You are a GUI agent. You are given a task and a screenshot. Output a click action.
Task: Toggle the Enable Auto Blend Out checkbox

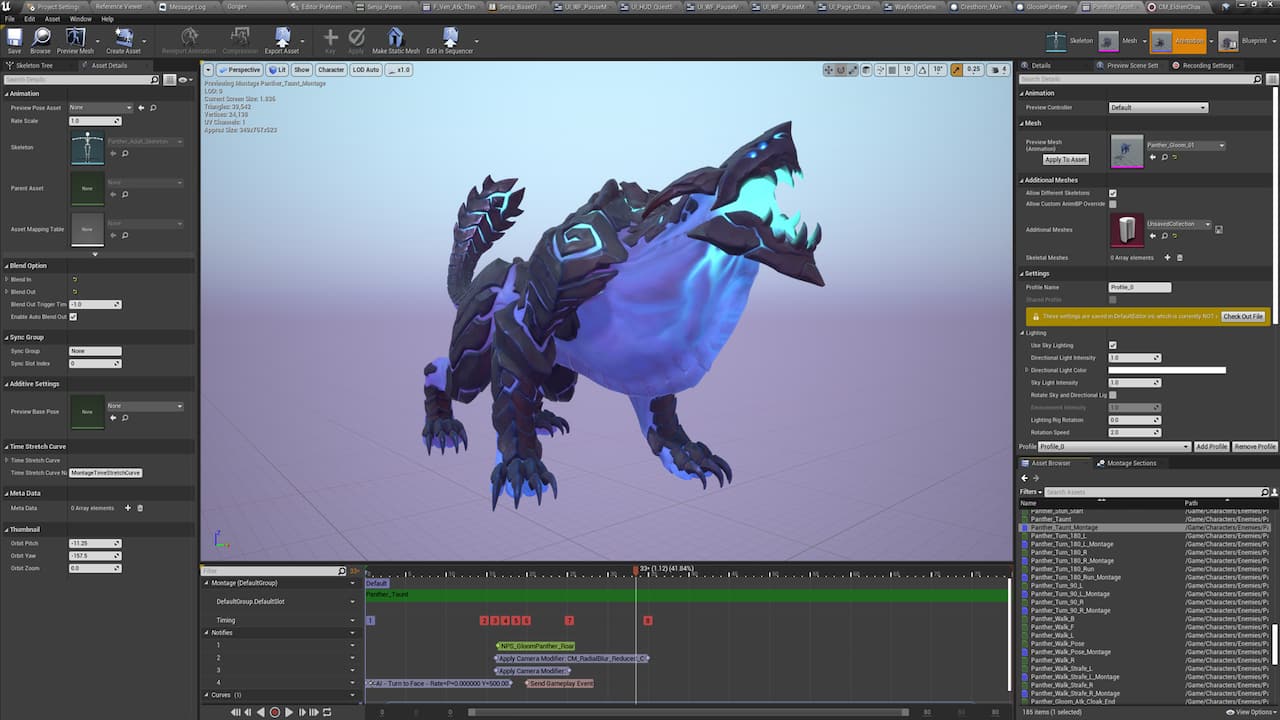pyautogui.click(x=73, y=316)
